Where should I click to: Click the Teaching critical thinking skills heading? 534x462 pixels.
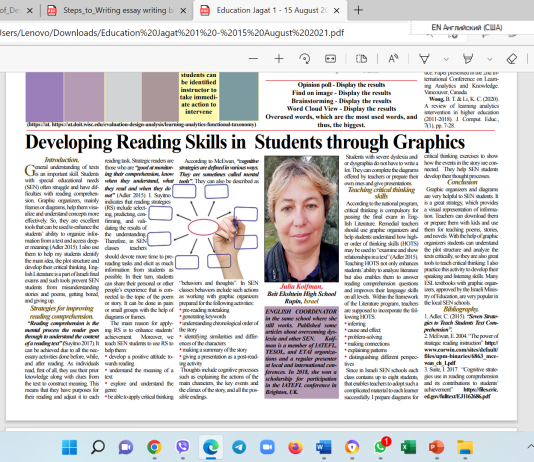pos(381,193)
